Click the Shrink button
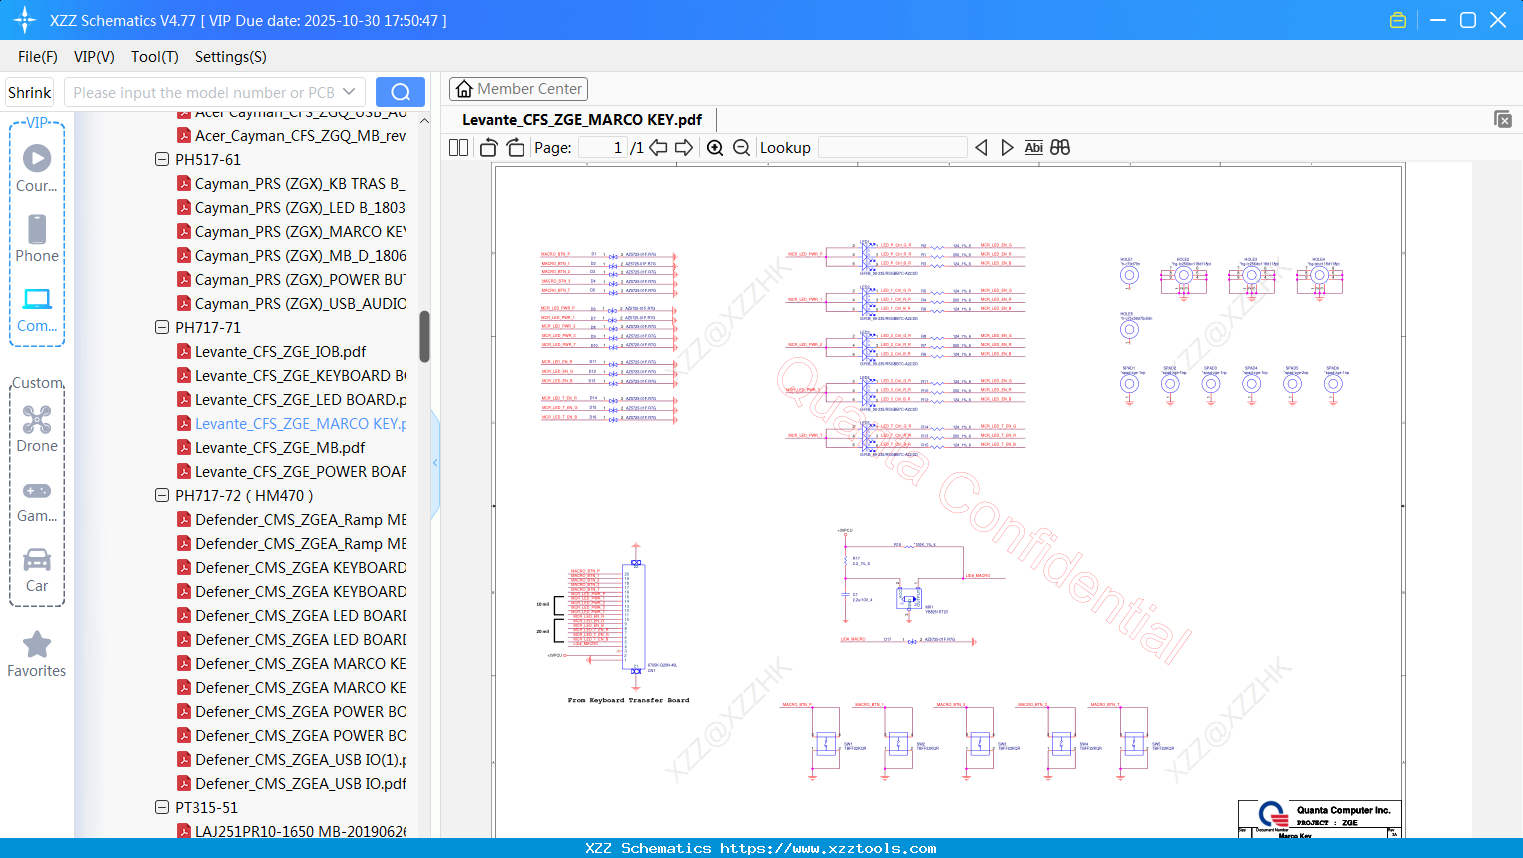Screen dimensions: 1523x858 30,92
